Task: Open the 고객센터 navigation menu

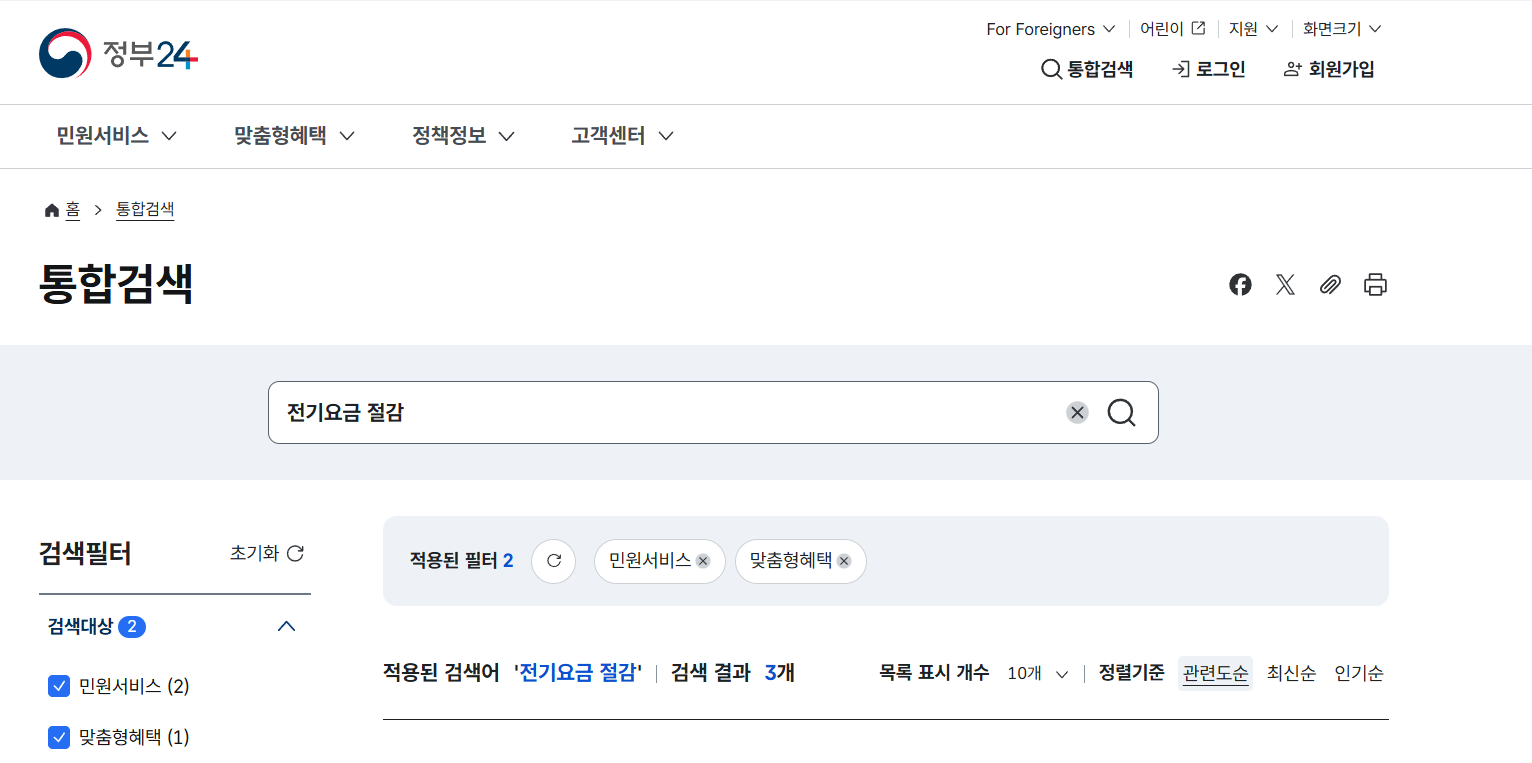Action: coord(621,136)
